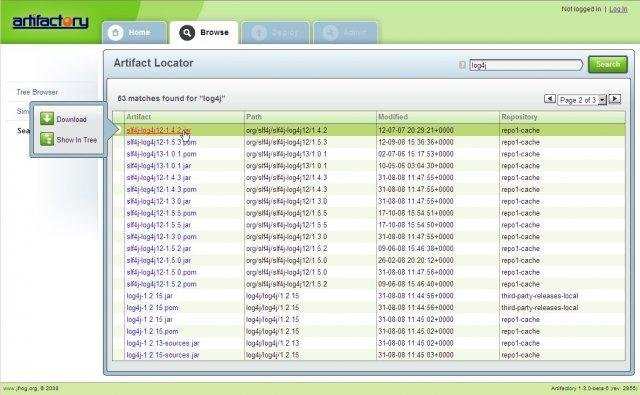This screenshot has width=640, height=395.
Task: Open artifact slf4j-log4j12-1.4.2.jar
Action: click(x=158, y=130)
